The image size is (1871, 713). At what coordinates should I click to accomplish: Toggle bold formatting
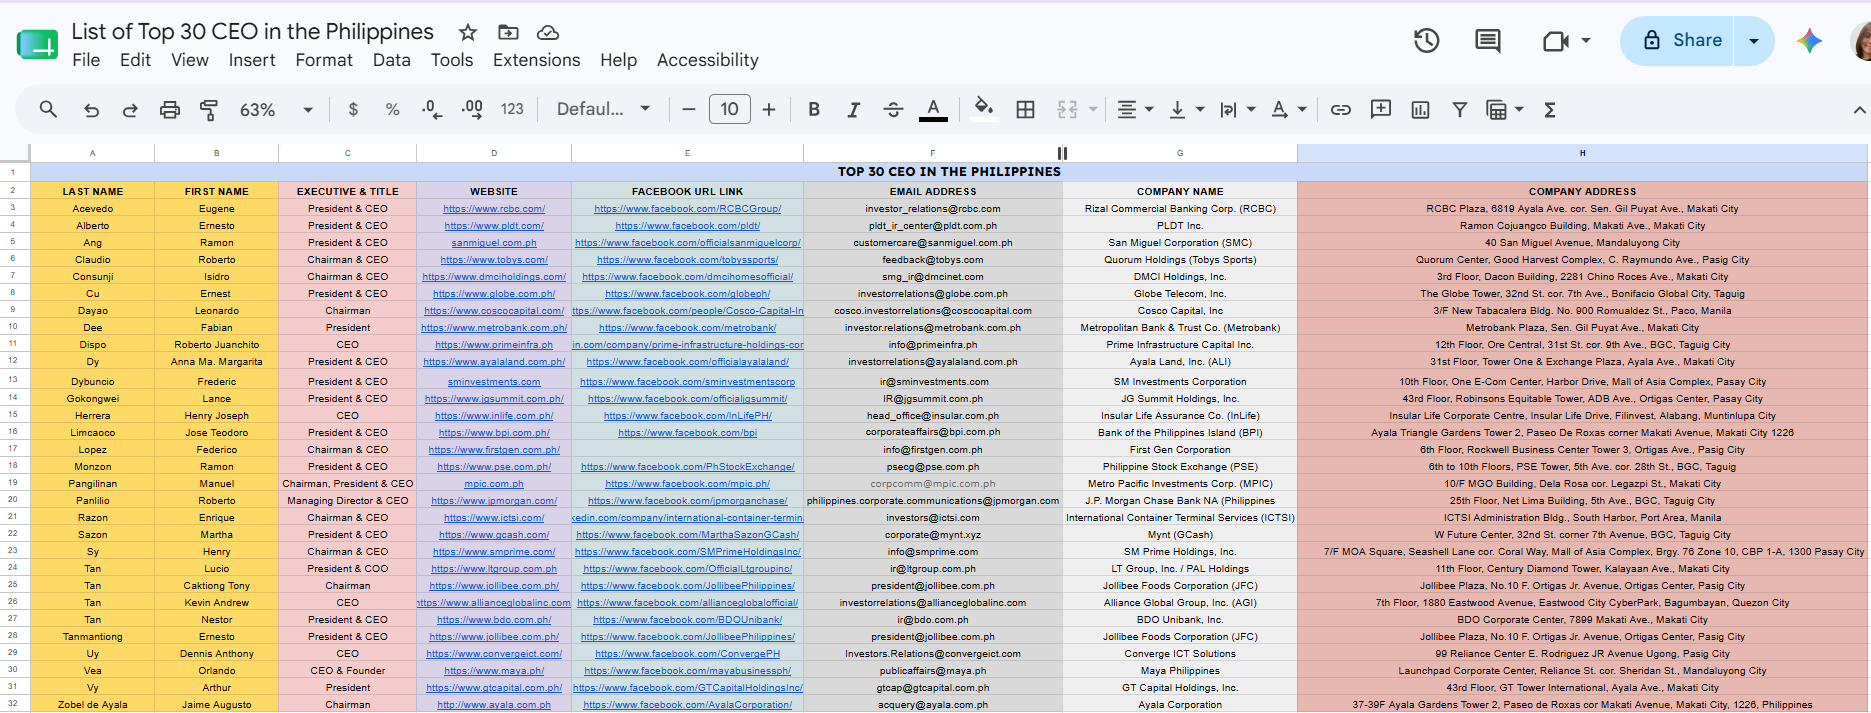[814, 110]
